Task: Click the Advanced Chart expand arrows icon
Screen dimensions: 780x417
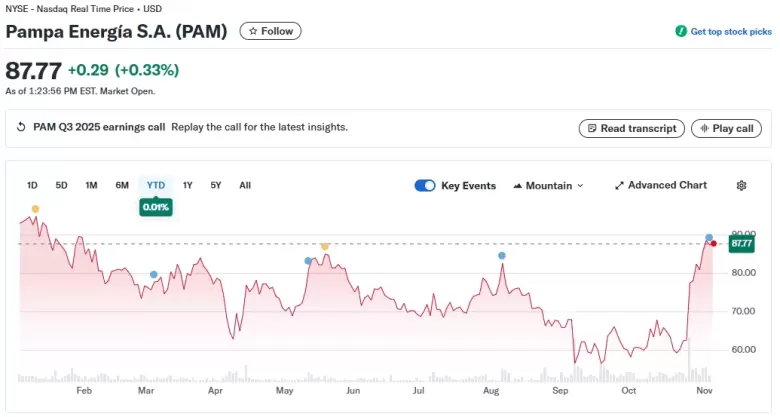Action: [x=619, y=186]
